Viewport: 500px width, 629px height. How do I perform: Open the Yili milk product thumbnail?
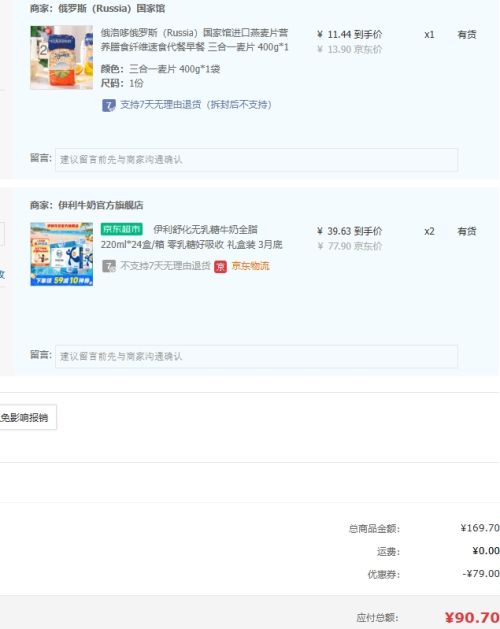(x=61, y=254)
